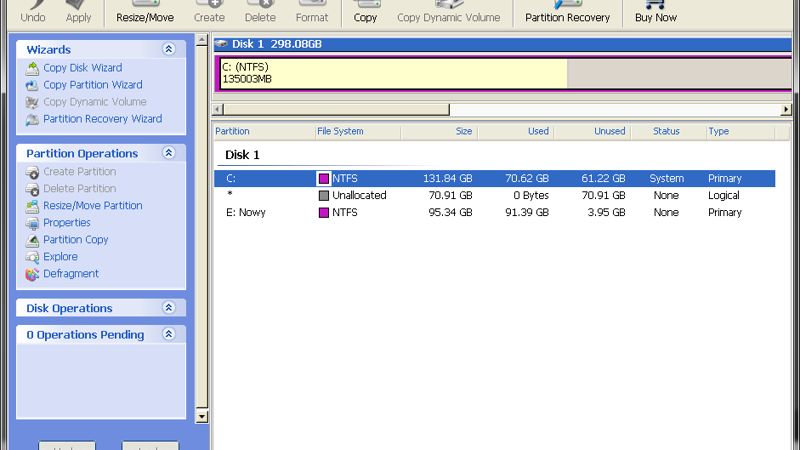Select the Explore operation
Image resolution: width=800 pixels, height=450 pixels.
point(60,256)
